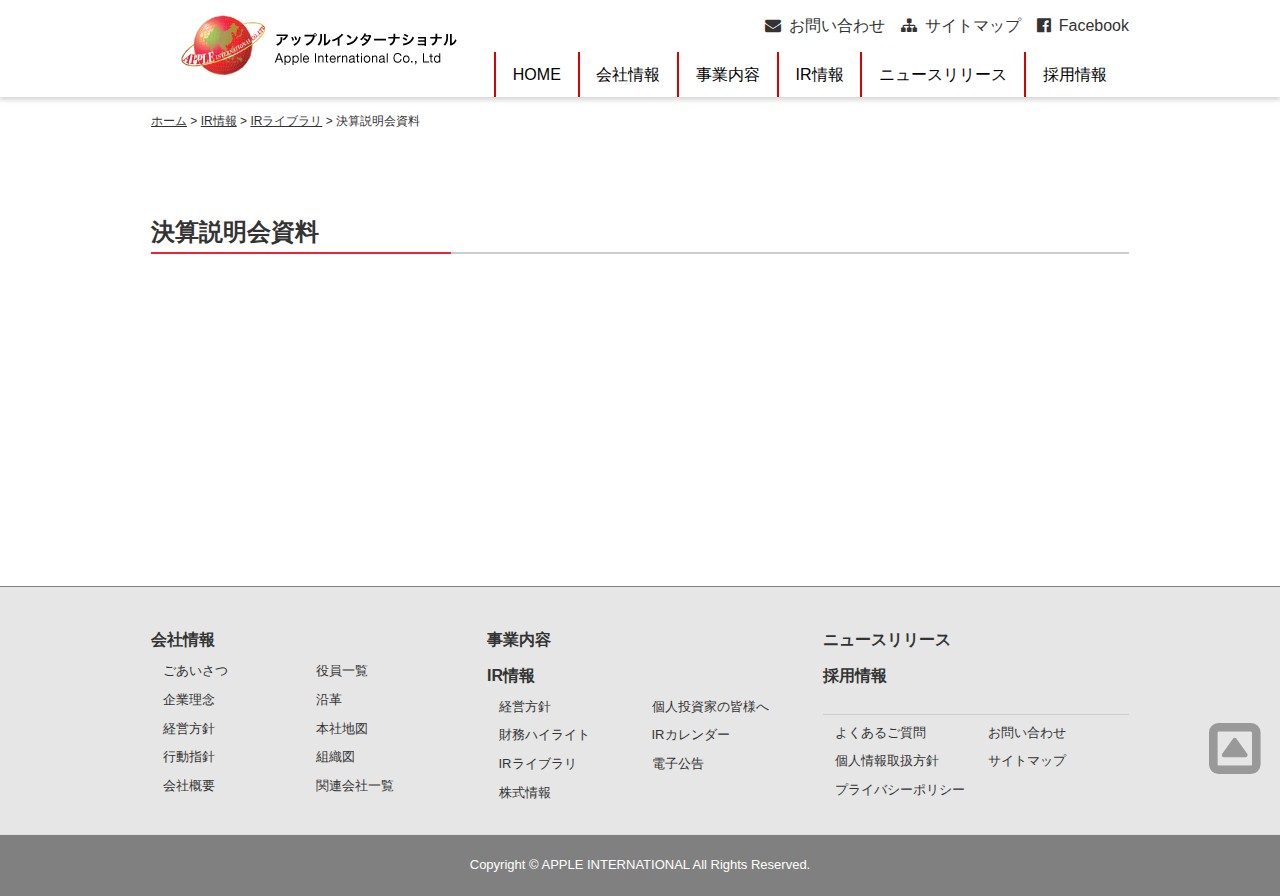Open ニュースリリース in the top navigation

[943, 75]
